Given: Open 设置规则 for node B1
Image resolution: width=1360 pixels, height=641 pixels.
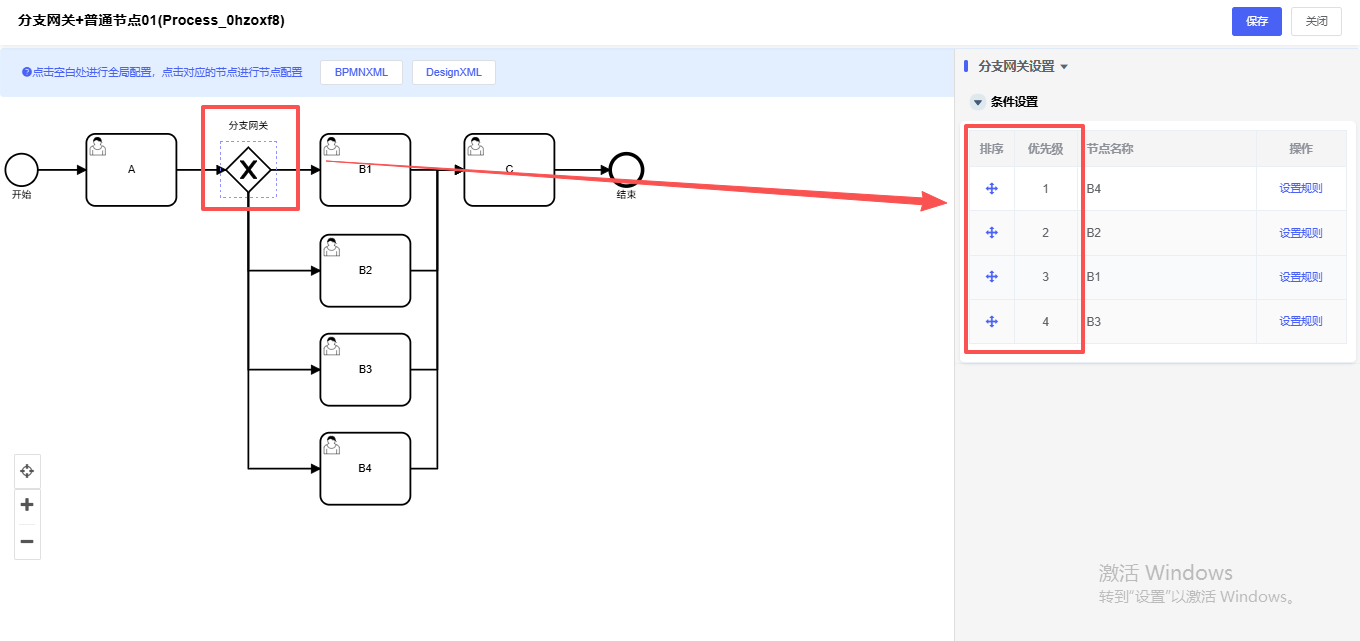Looking at the screenshot, I should click(x=1300, y=277).
